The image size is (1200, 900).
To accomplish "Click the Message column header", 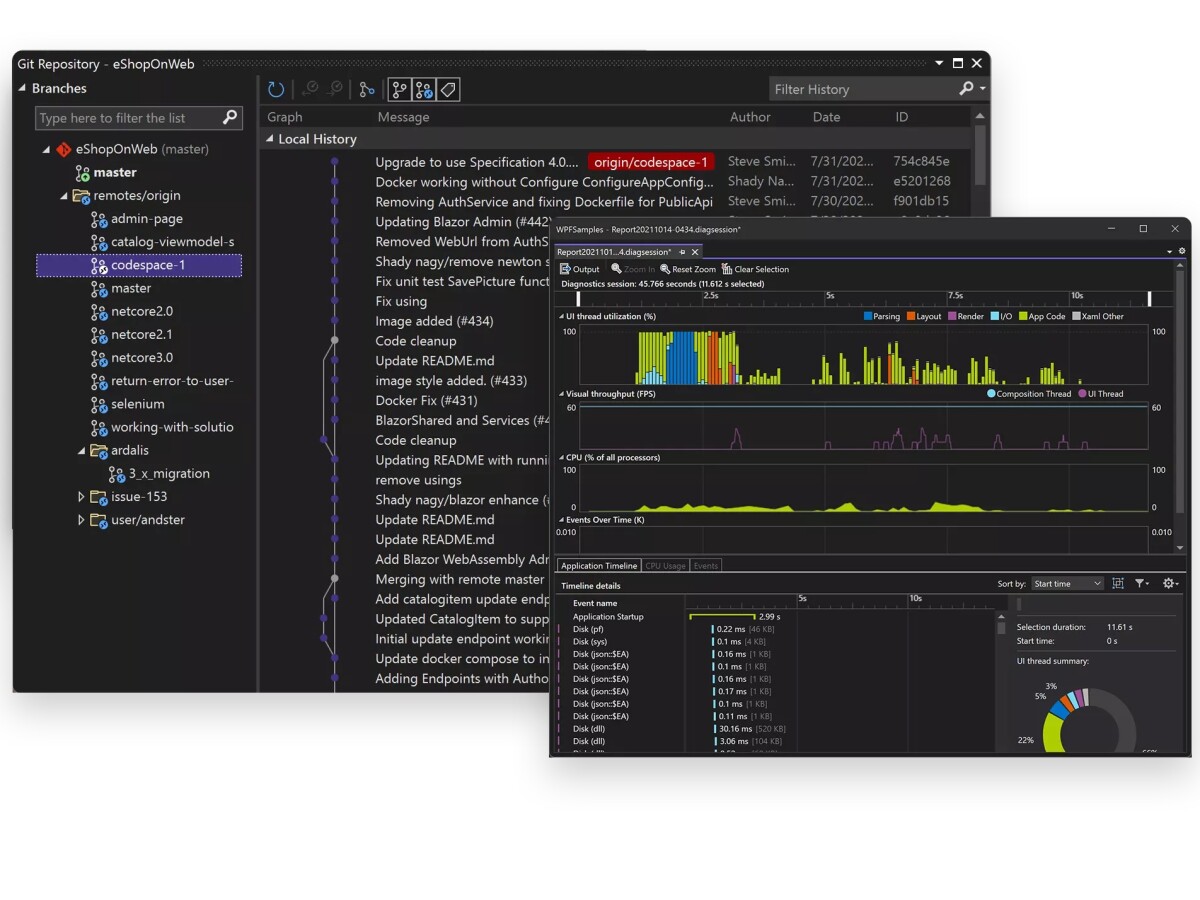I will 403,117.
